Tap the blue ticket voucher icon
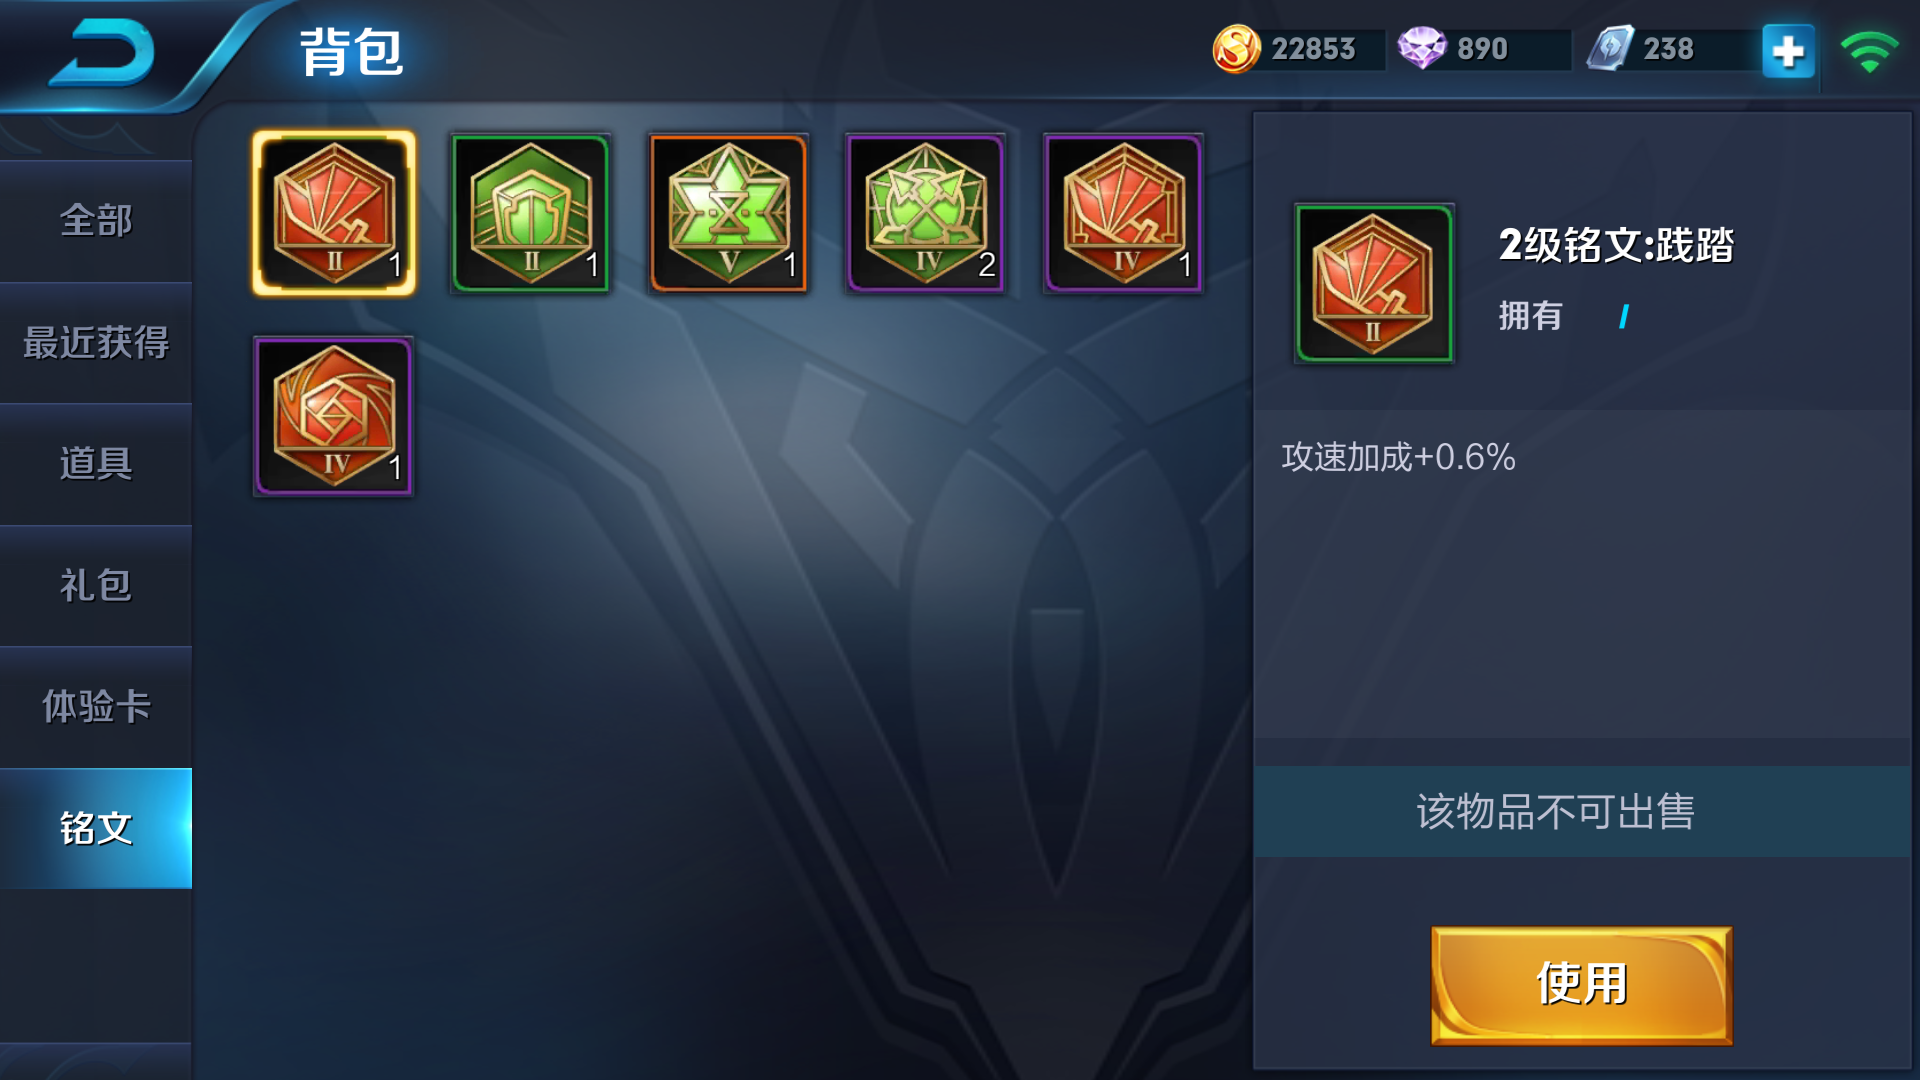Screen dimensions: 1920x1080 point(1610,48)
